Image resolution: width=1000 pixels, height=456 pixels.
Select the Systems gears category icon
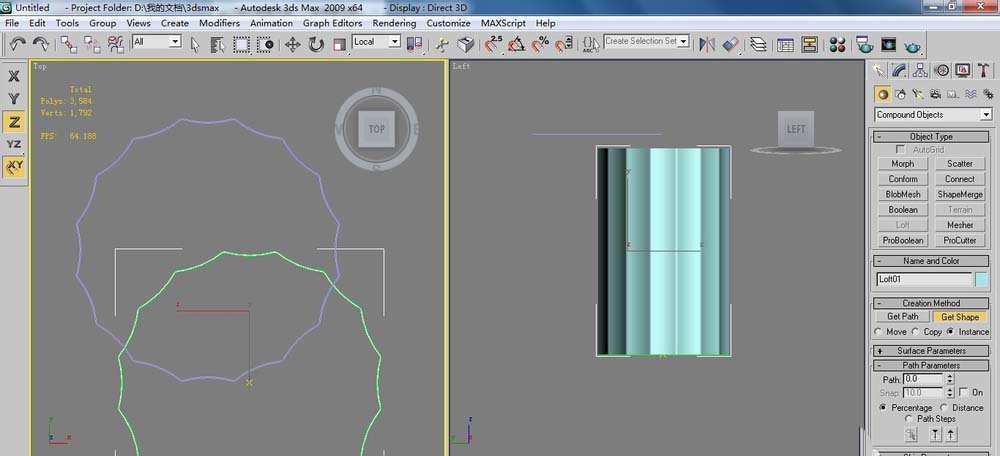(x=987, y=94)
